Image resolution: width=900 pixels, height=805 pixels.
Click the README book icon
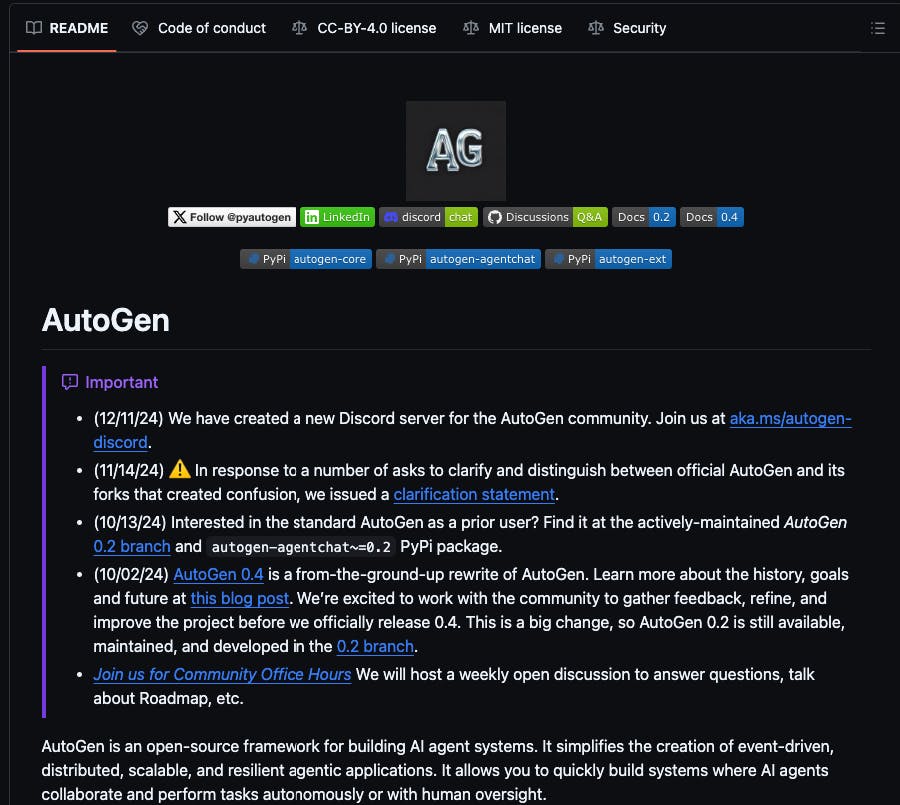pyautogui.click(x=34, y=28)
